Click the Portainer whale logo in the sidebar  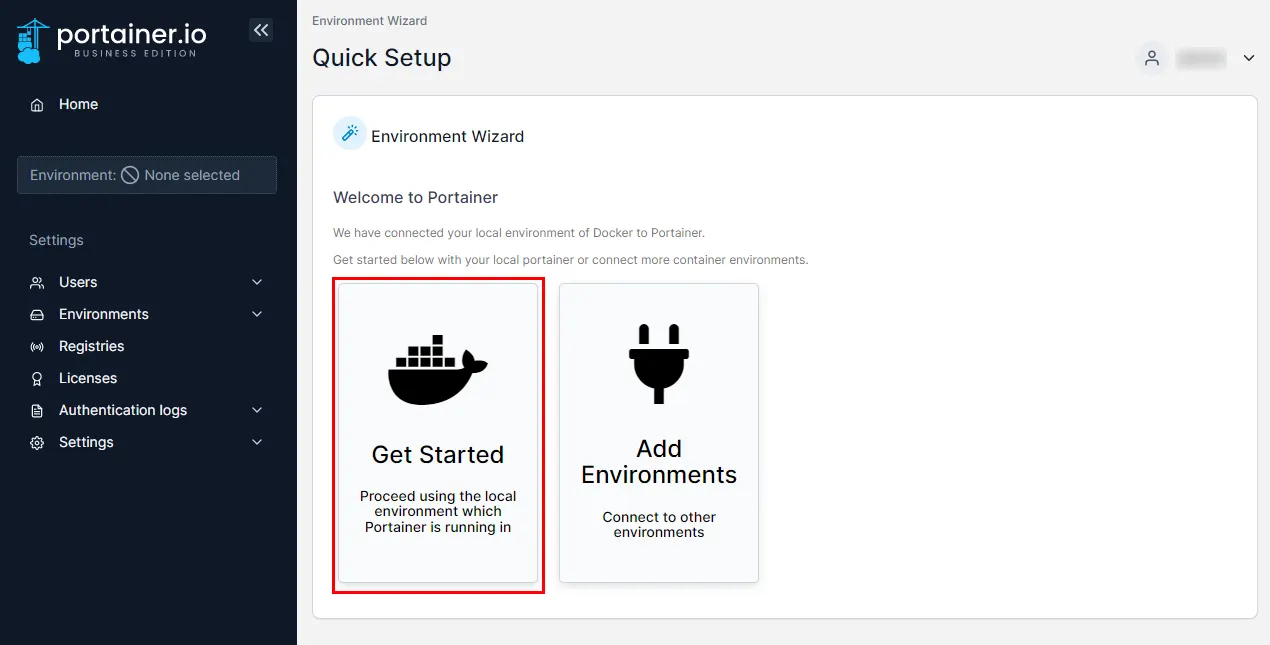(x=30, y=40)
